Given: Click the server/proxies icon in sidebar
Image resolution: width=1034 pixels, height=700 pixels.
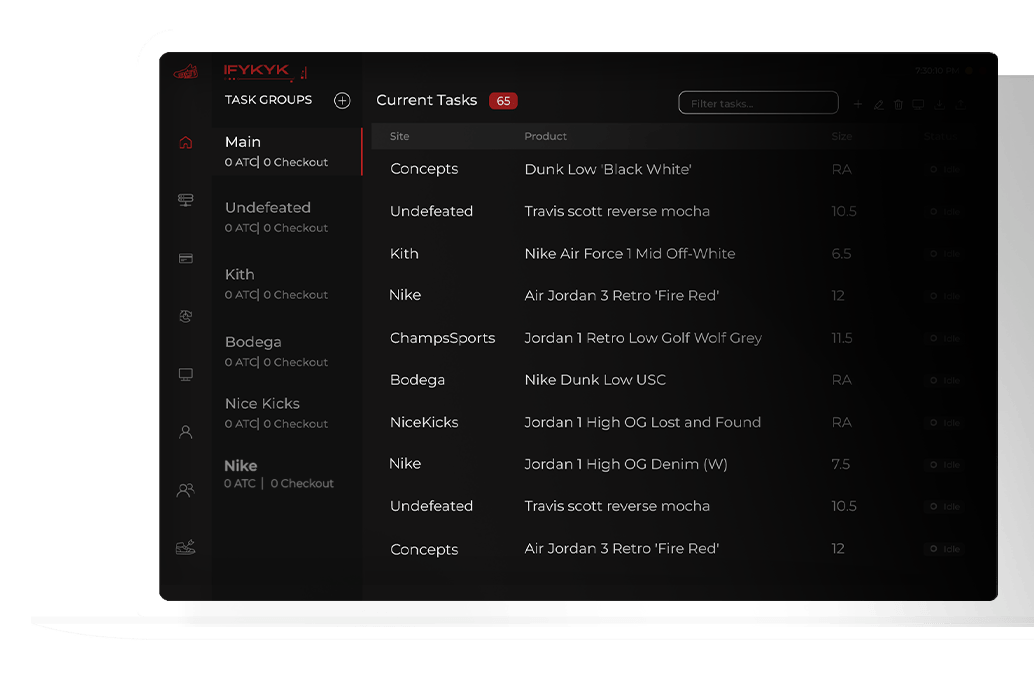Looking at the screenshot, I should click(185, 200).
